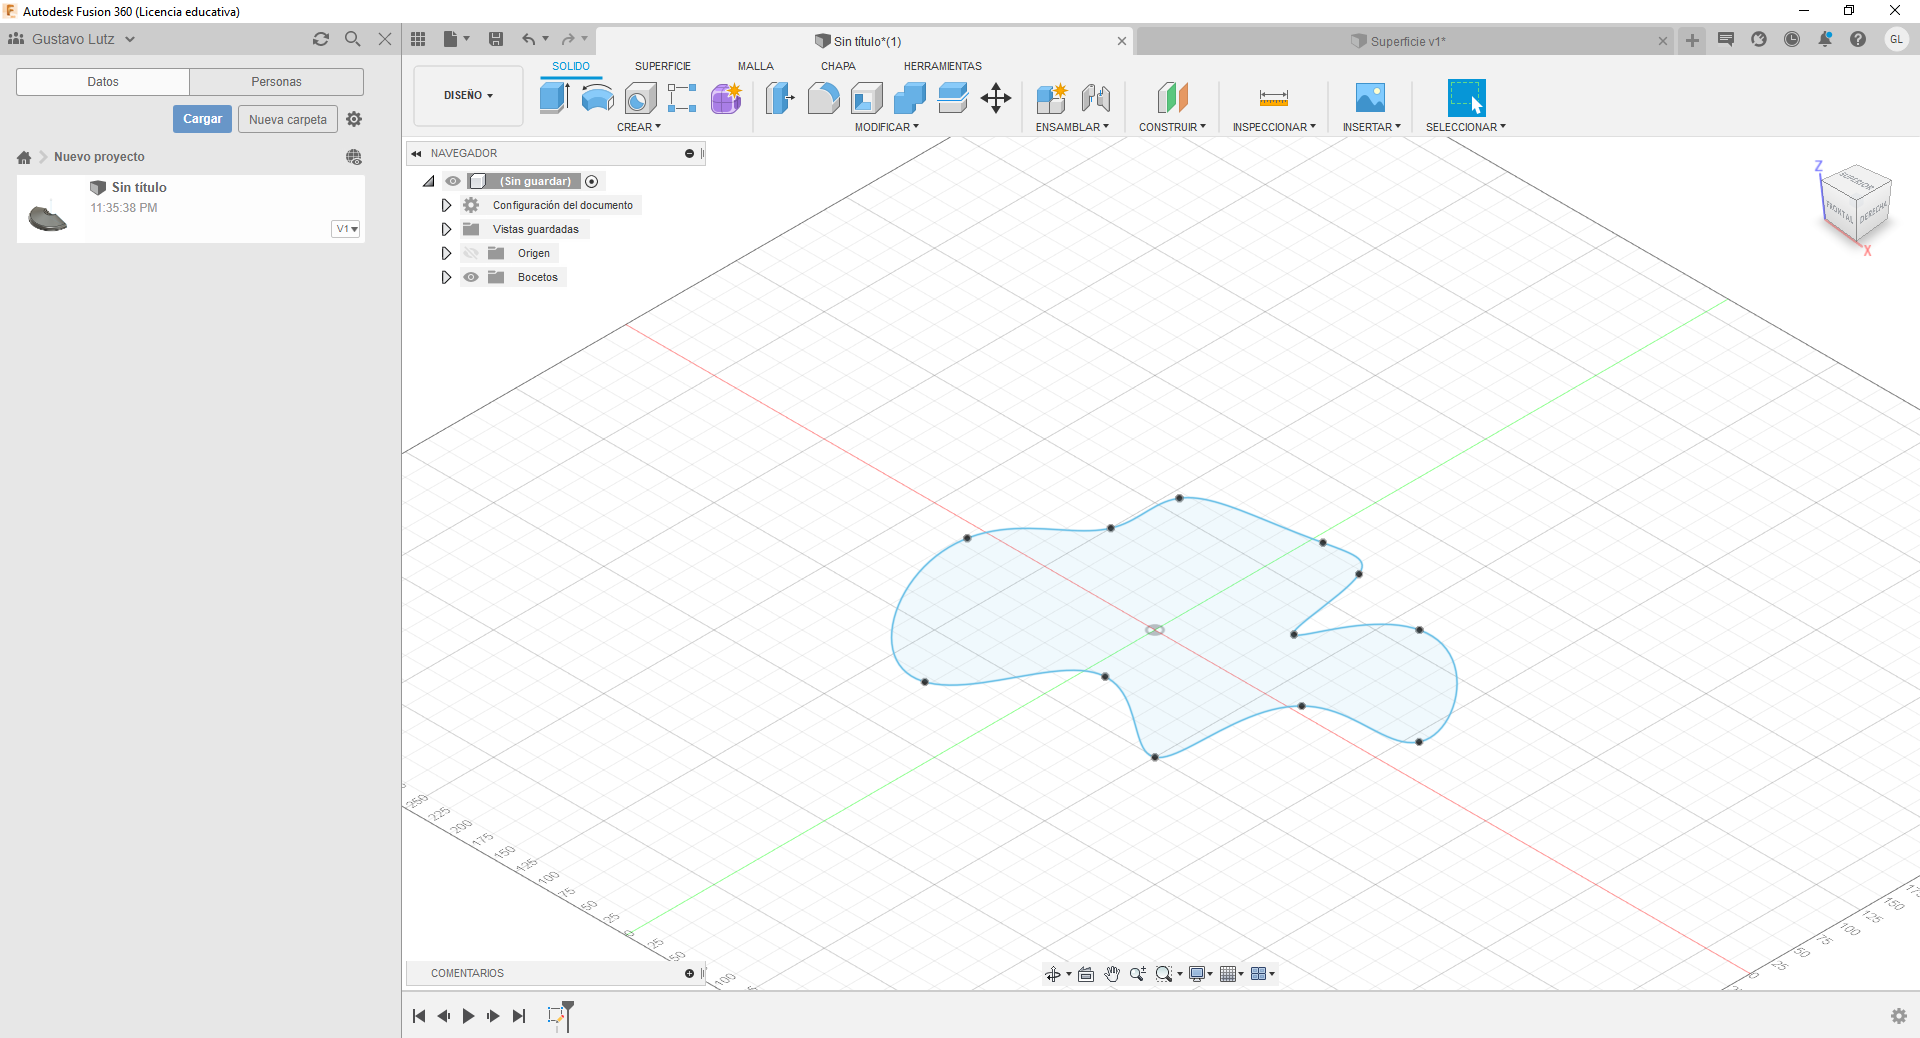1920x1038 pixels.
Task: Click the Zoom Window fit icon
Action: [x=1164, y=974]
